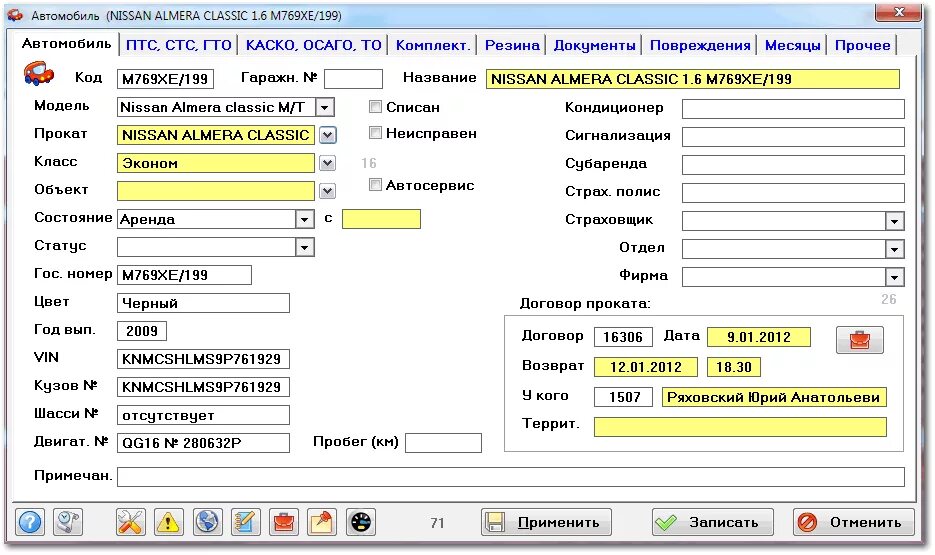Click the Договор number field 16306
This screenshot has width=935, height=555.
pos(623,337)
